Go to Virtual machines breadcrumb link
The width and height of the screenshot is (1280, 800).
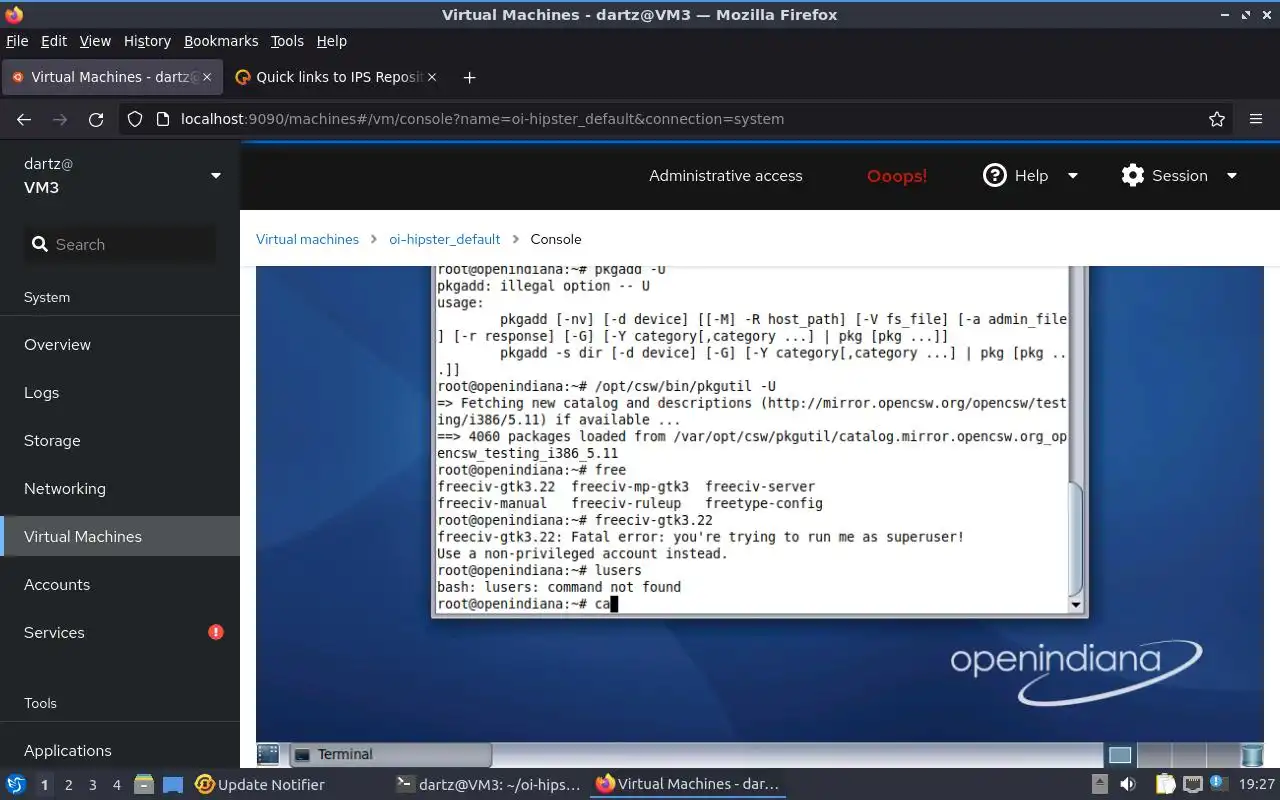(307, 239)
